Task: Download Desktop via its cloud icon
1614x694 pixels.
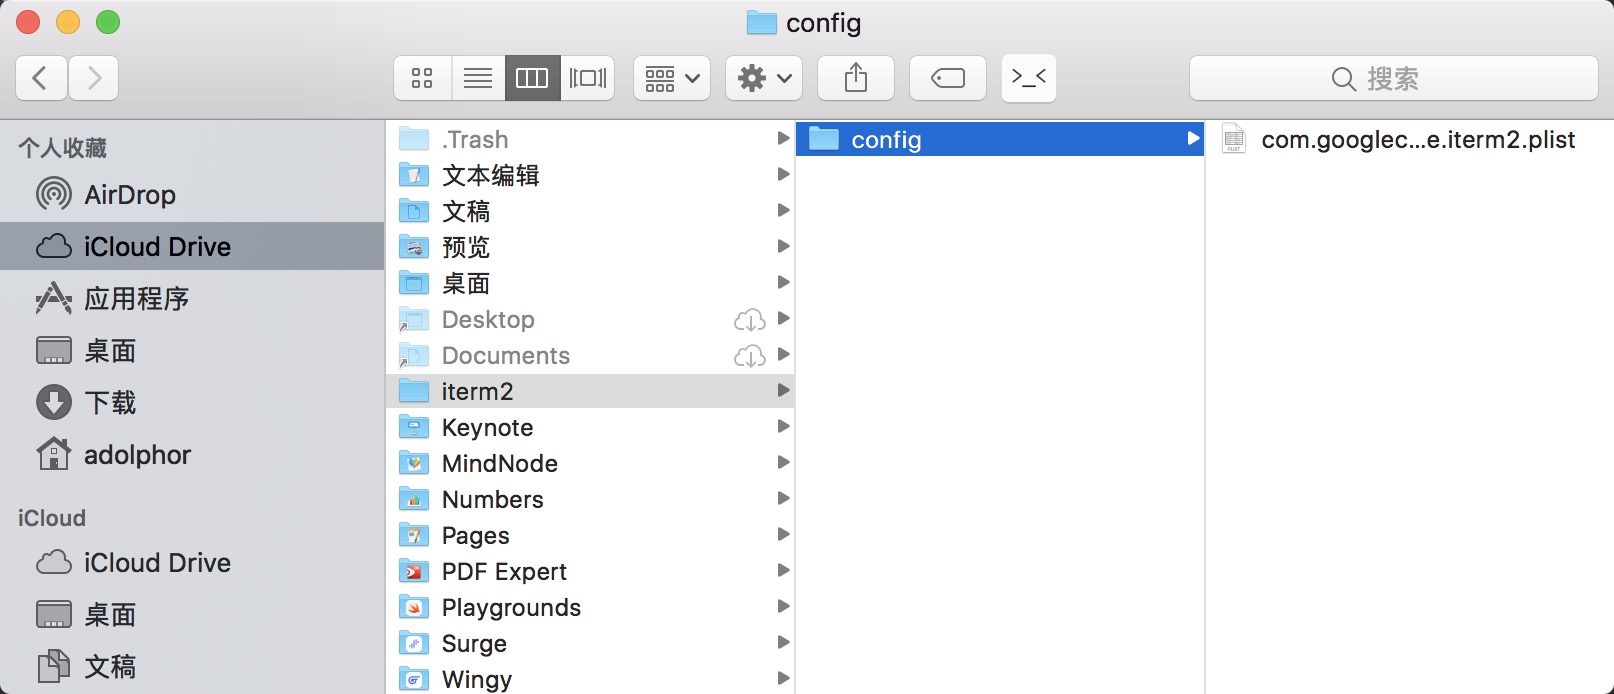Action: 750,320
